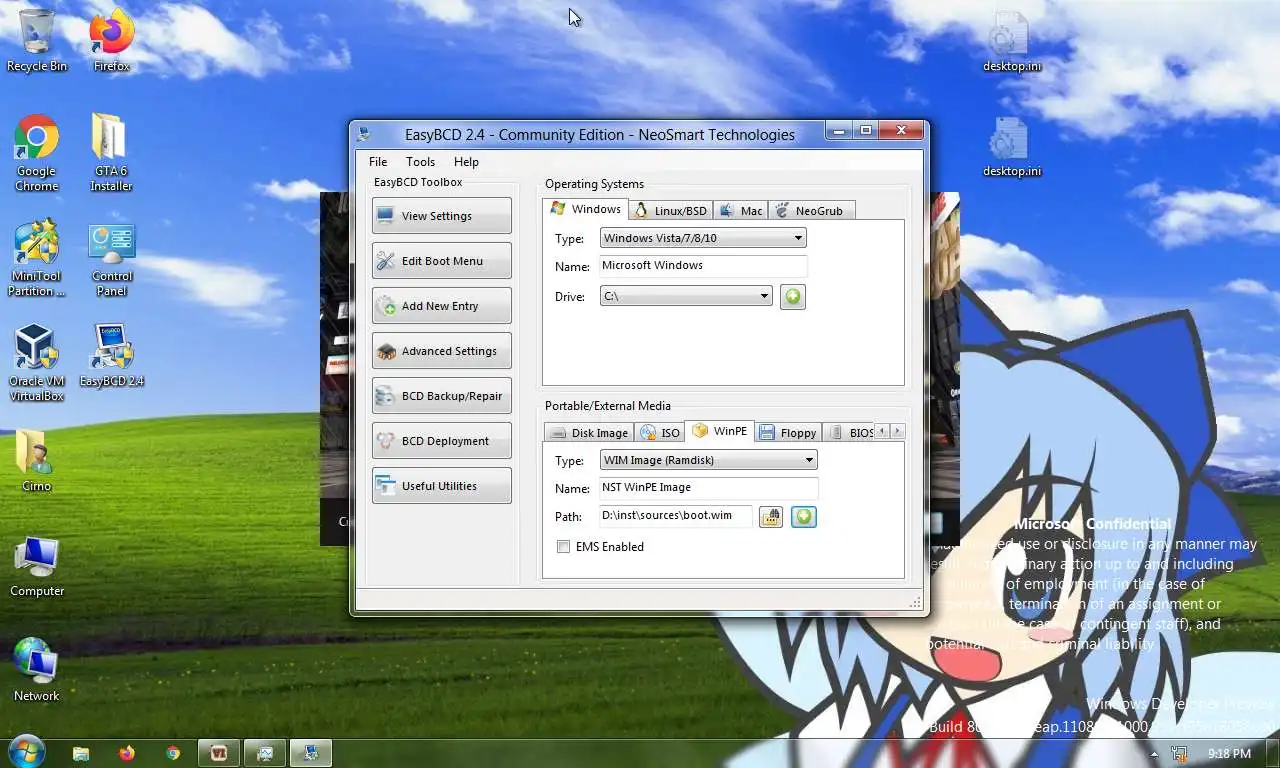Expand the C:\ Drive dropdown
The height and width of the screenshot is (768, 1280).
pyautogui.click(x=686, y=296)
